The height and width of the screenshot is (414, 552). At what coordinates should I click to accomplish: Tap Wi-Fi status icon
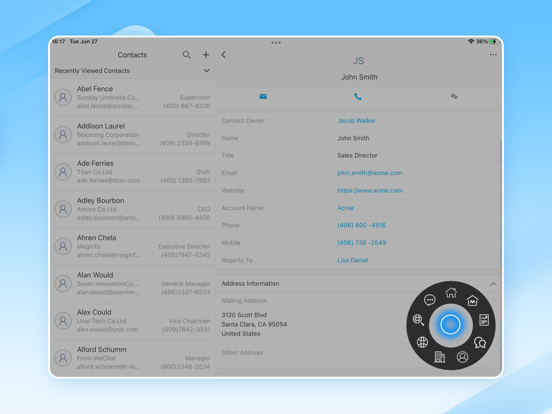(471, 42)
